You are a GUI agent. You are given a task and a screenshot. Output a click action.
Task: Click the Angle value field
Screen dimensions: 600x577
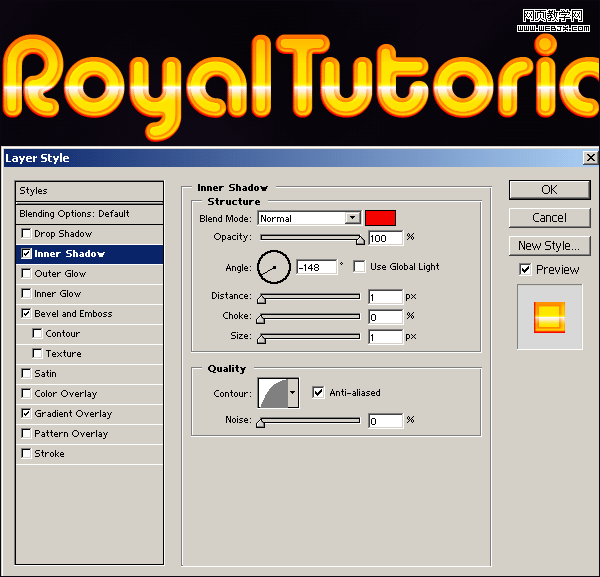317,267
